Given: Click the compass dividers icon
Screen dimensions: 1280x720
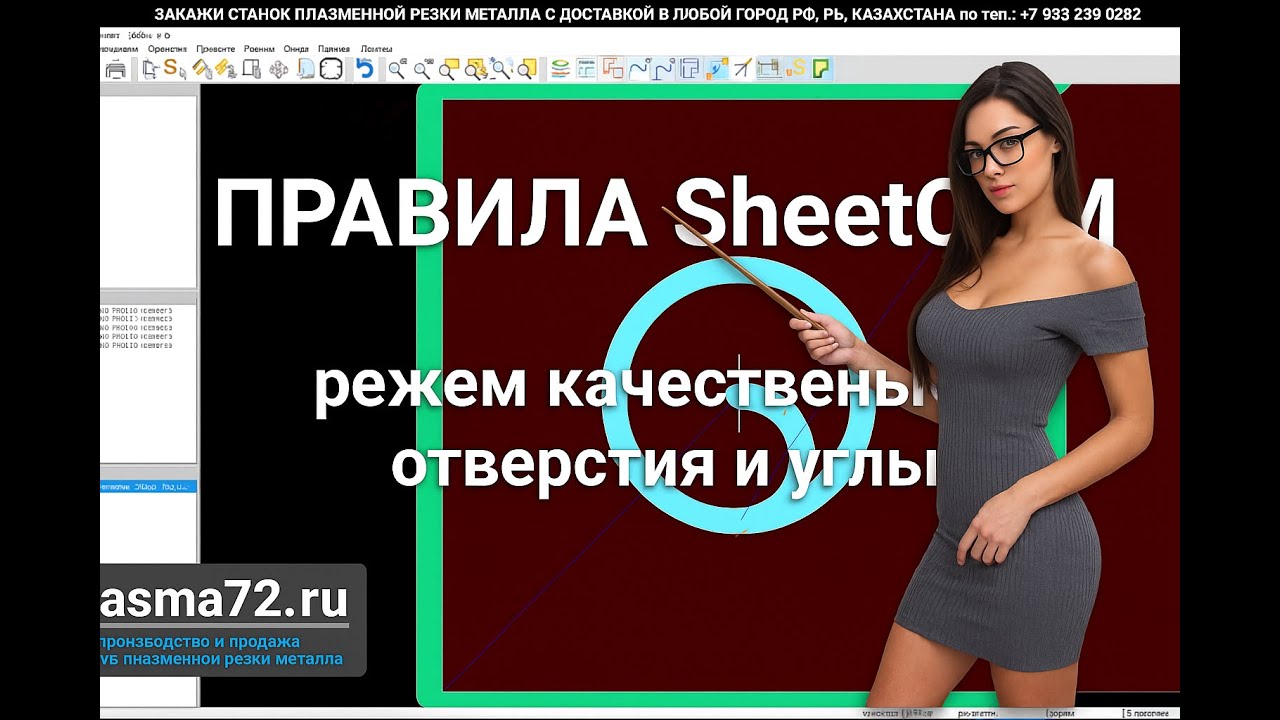Looking at the screenshot, I should coord(743,69).
